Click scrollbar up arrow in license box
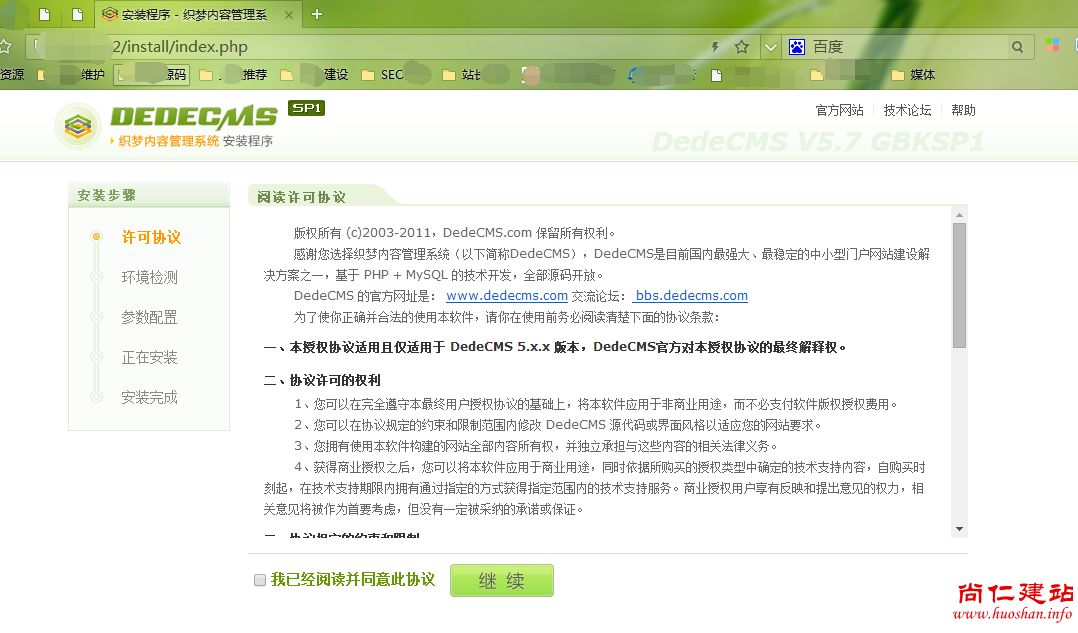 (x=959, y=214)
